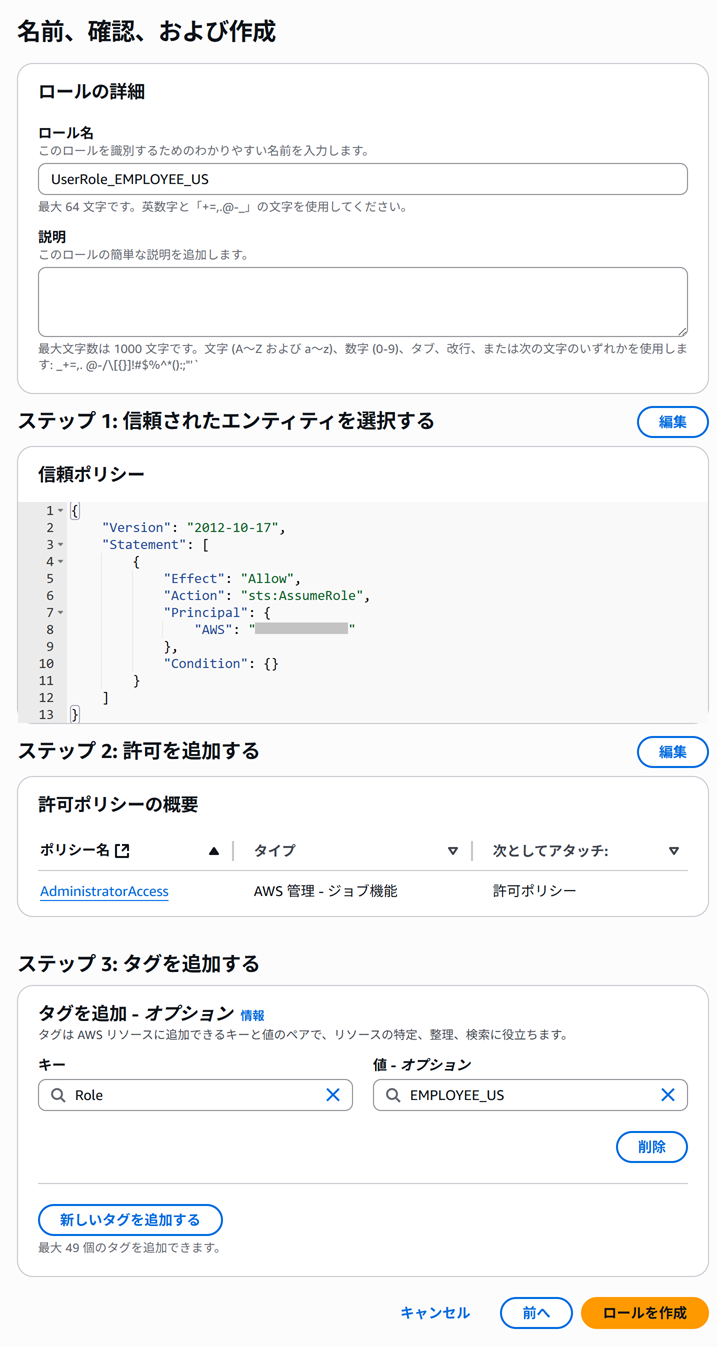Sort by 次としてアタッチ column arrow
This screenshot has width=718, height=1347.
pos(674,851)
